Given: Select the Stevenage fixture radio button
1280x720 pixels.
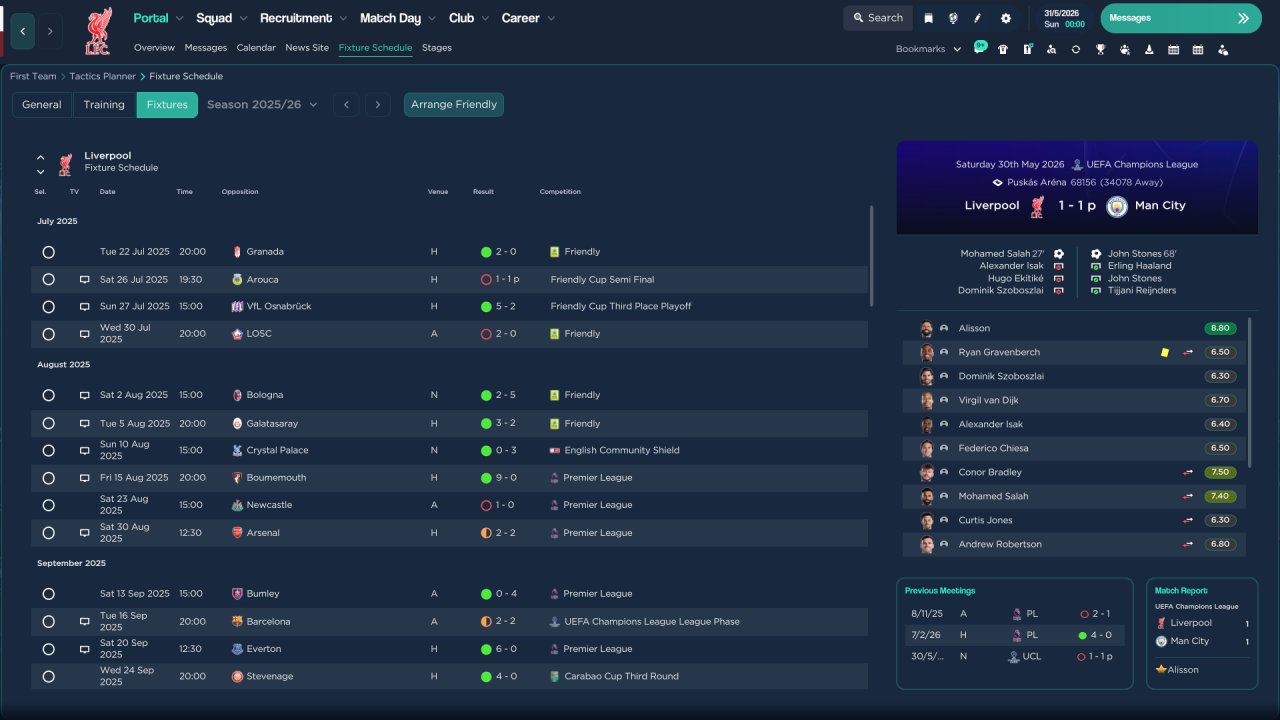Looking at the screenshot, I should pyautogui.click(x=48, y=676).
